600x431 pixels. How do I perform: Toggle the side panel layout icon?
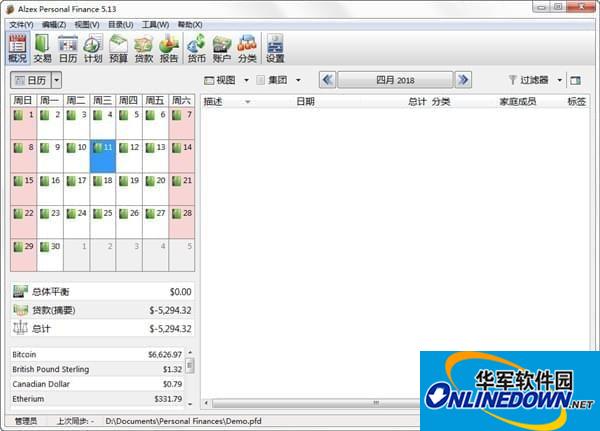(575, 80)
